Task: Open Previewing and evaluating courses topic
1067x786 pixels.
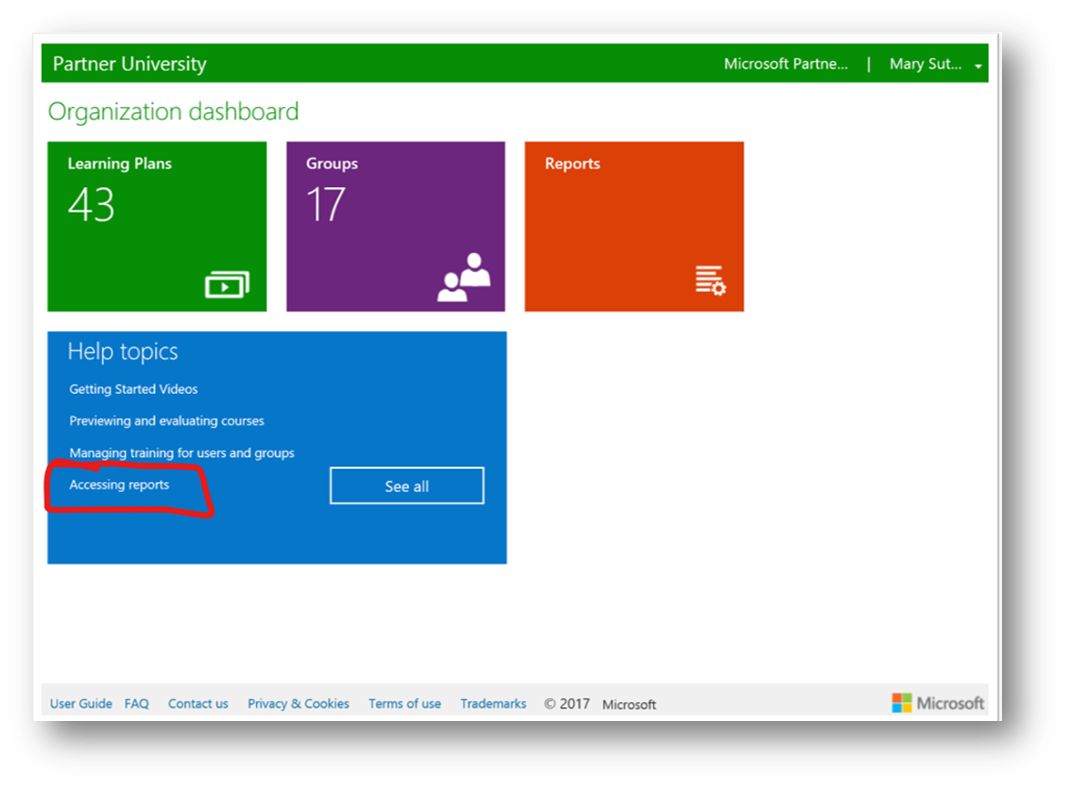Action: pos(167,421)
